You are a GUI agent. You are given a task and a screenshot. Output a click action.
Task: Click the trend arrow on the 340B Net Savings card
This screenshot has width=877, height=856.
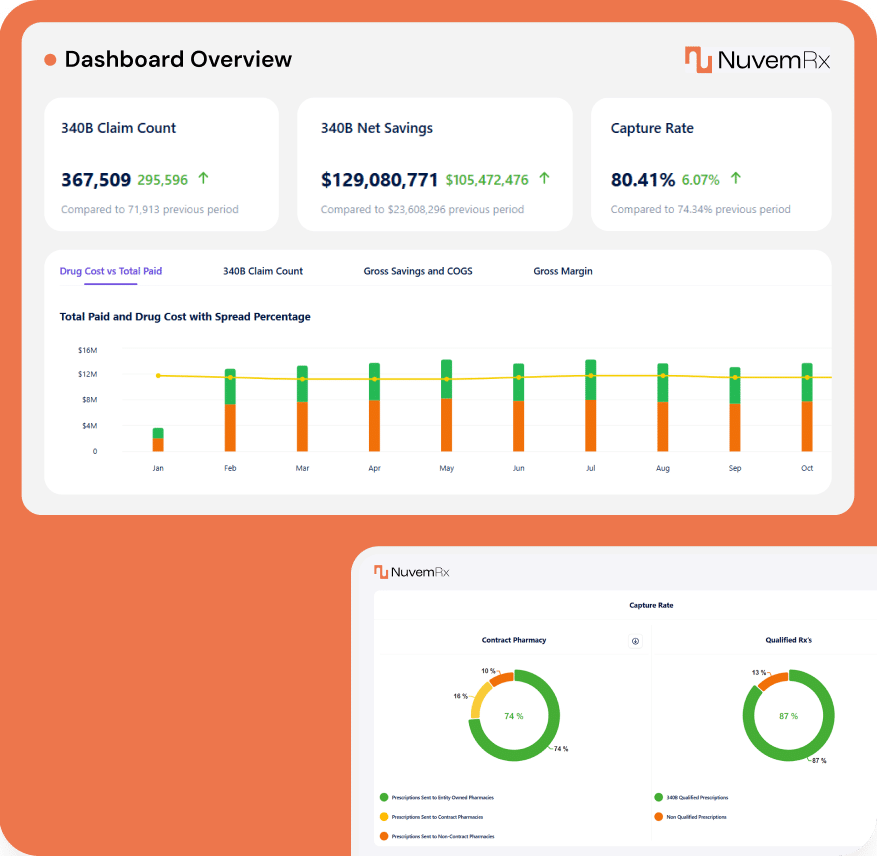pyautogui.click(x=545, y=176)
